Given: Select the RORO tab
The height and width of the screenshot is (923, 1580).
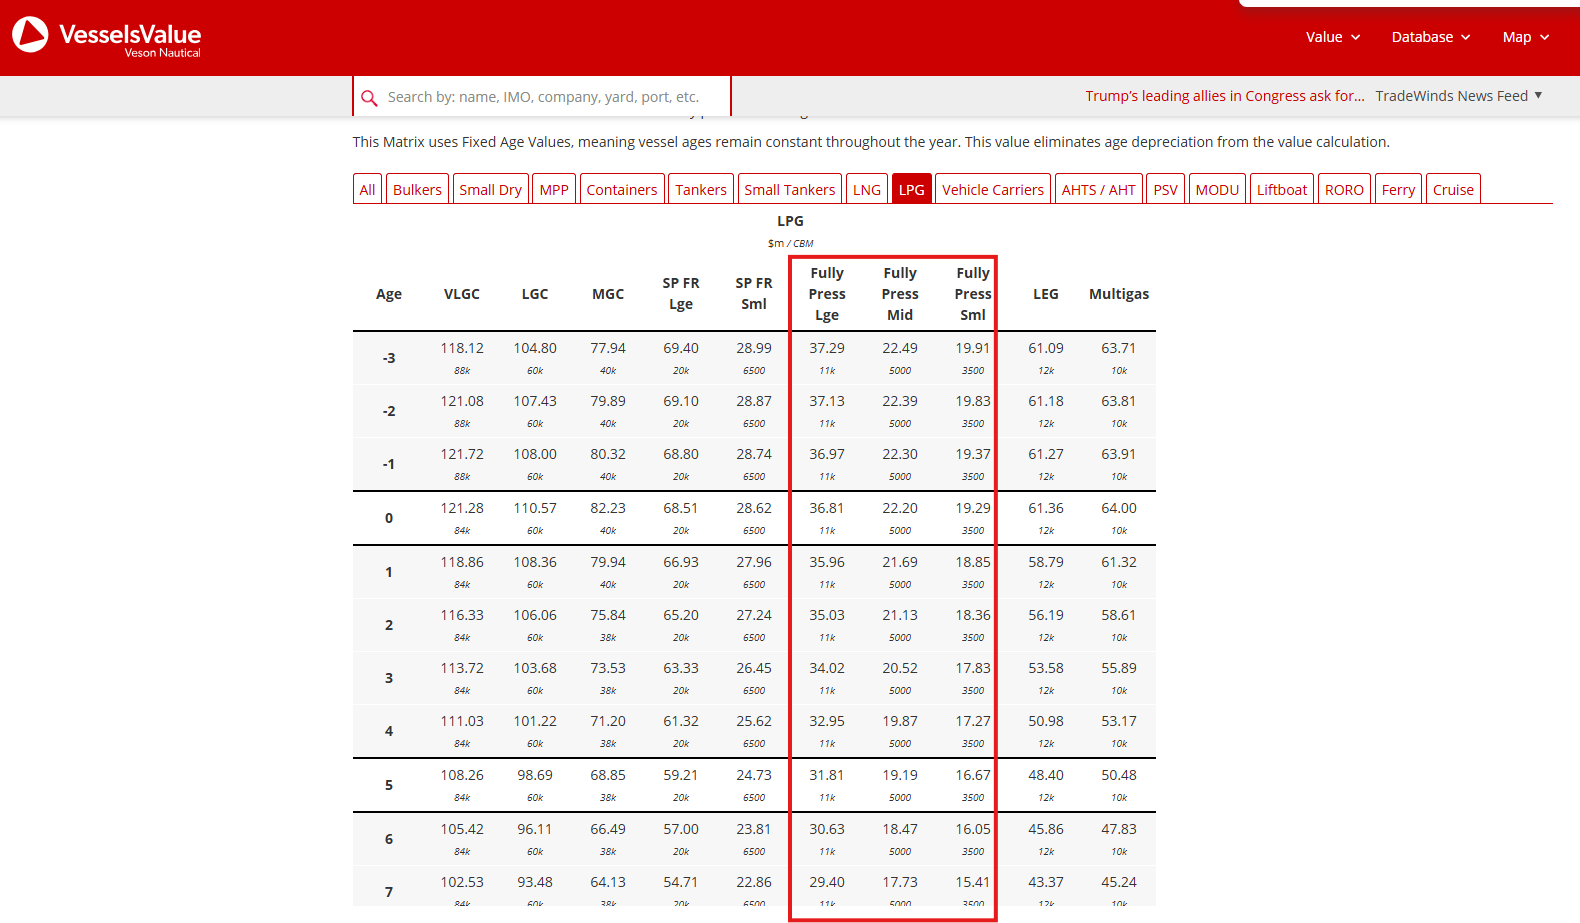Looking at the screenshot, I should point(1344,189).
